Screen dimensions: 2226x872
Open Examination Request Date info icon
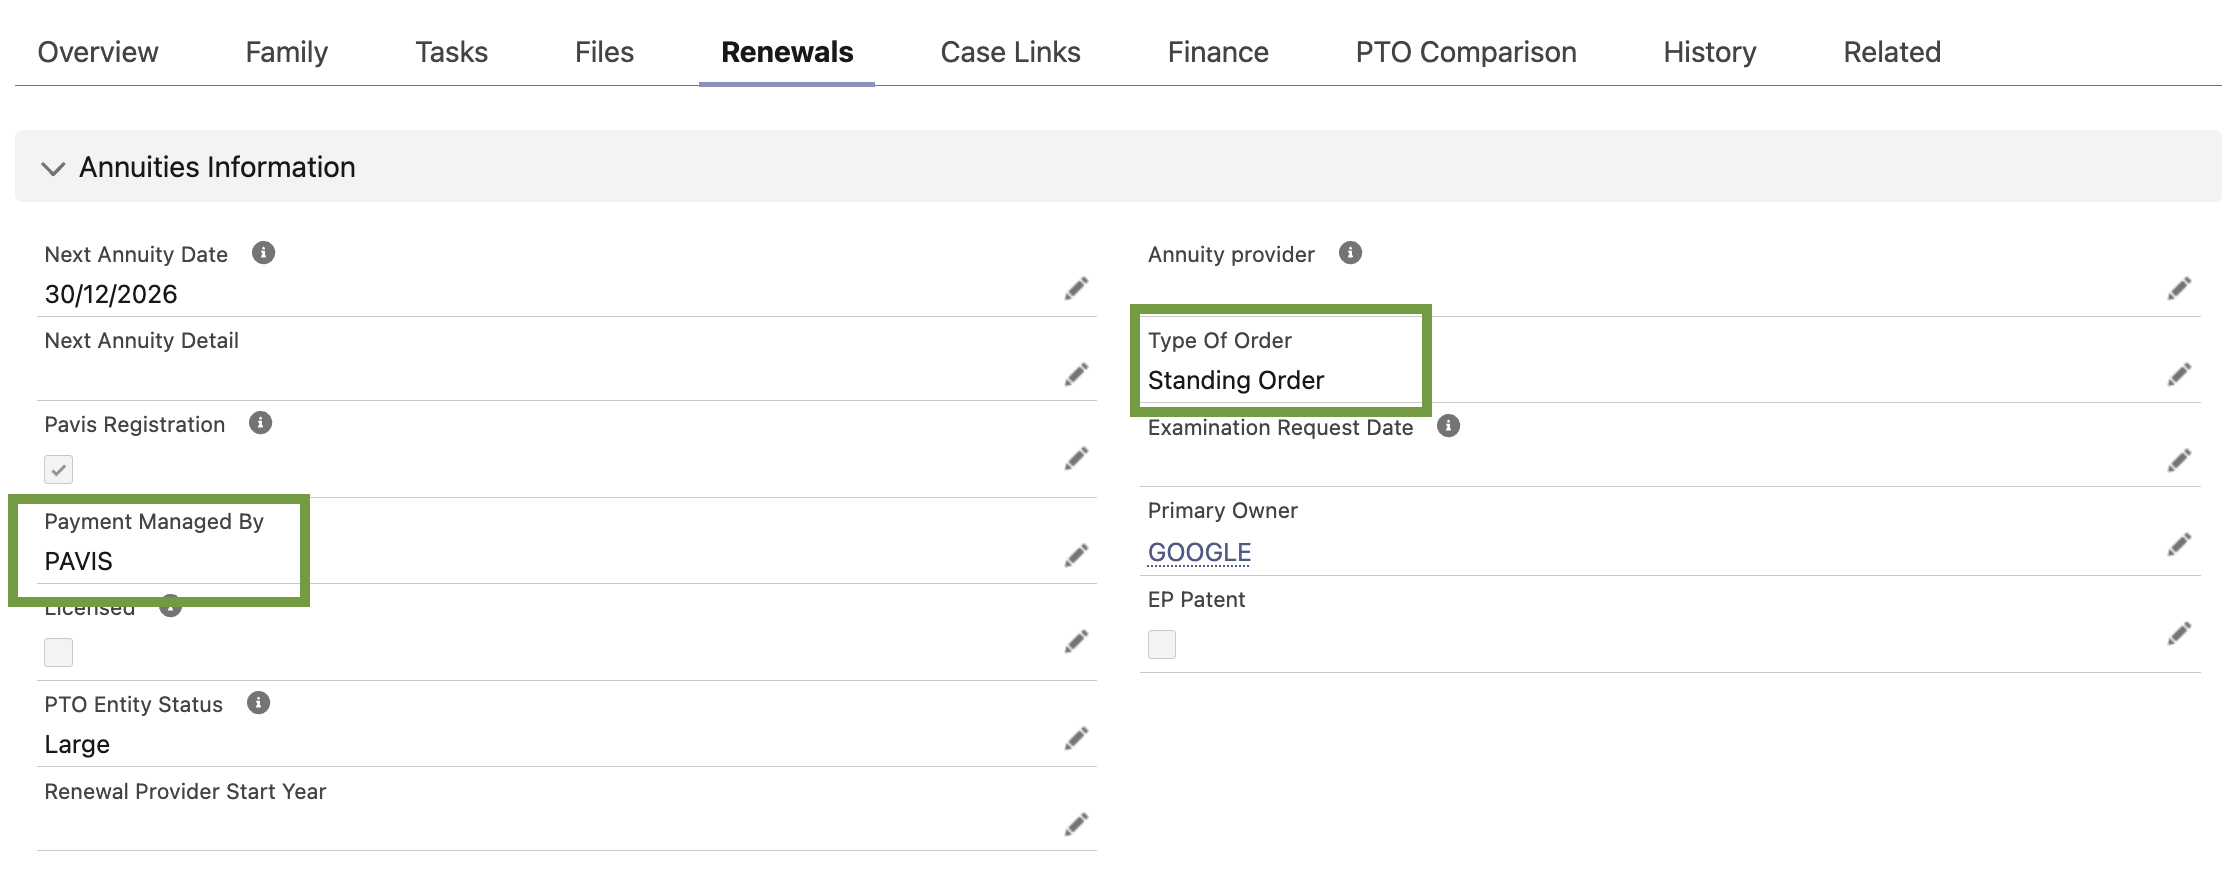pyautogui.click(x=1448, y=427)
